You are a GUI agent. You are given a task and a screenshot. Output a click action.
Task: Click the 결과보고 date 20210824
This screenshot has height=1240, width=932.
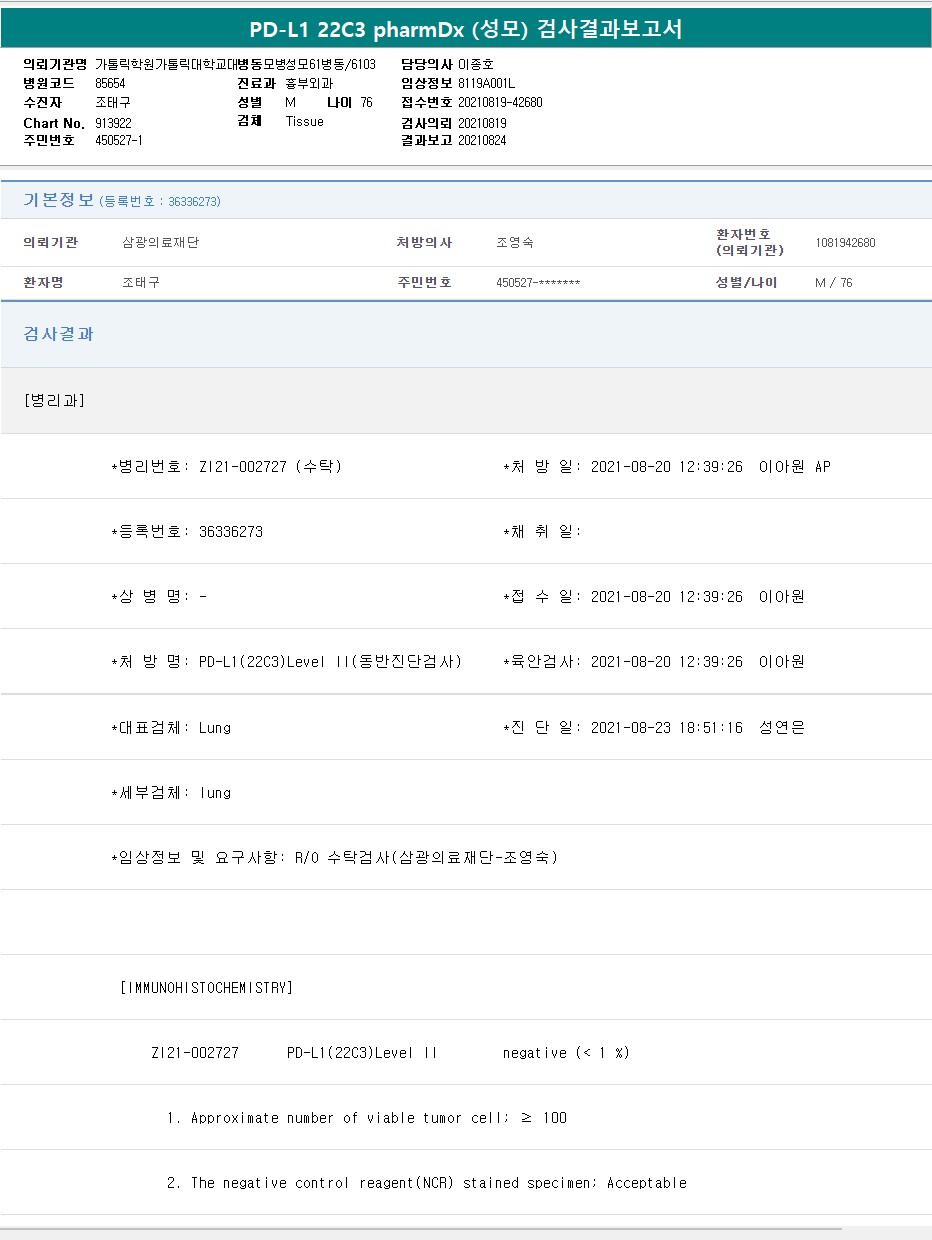coord(482,140)
